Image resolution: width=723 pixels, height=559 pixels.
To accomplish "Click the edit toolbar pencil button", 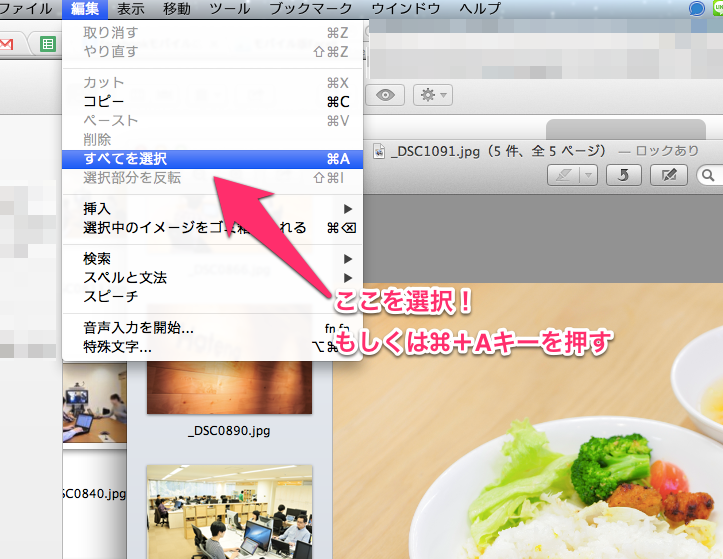I will [669, 175].
